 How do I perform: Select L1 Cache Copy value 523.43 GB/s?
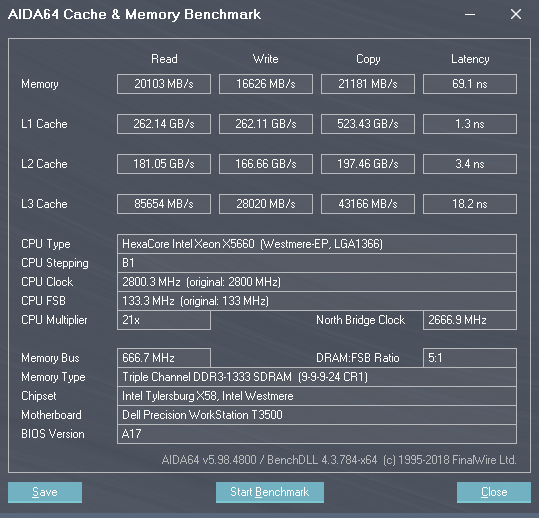pos(368,124)
